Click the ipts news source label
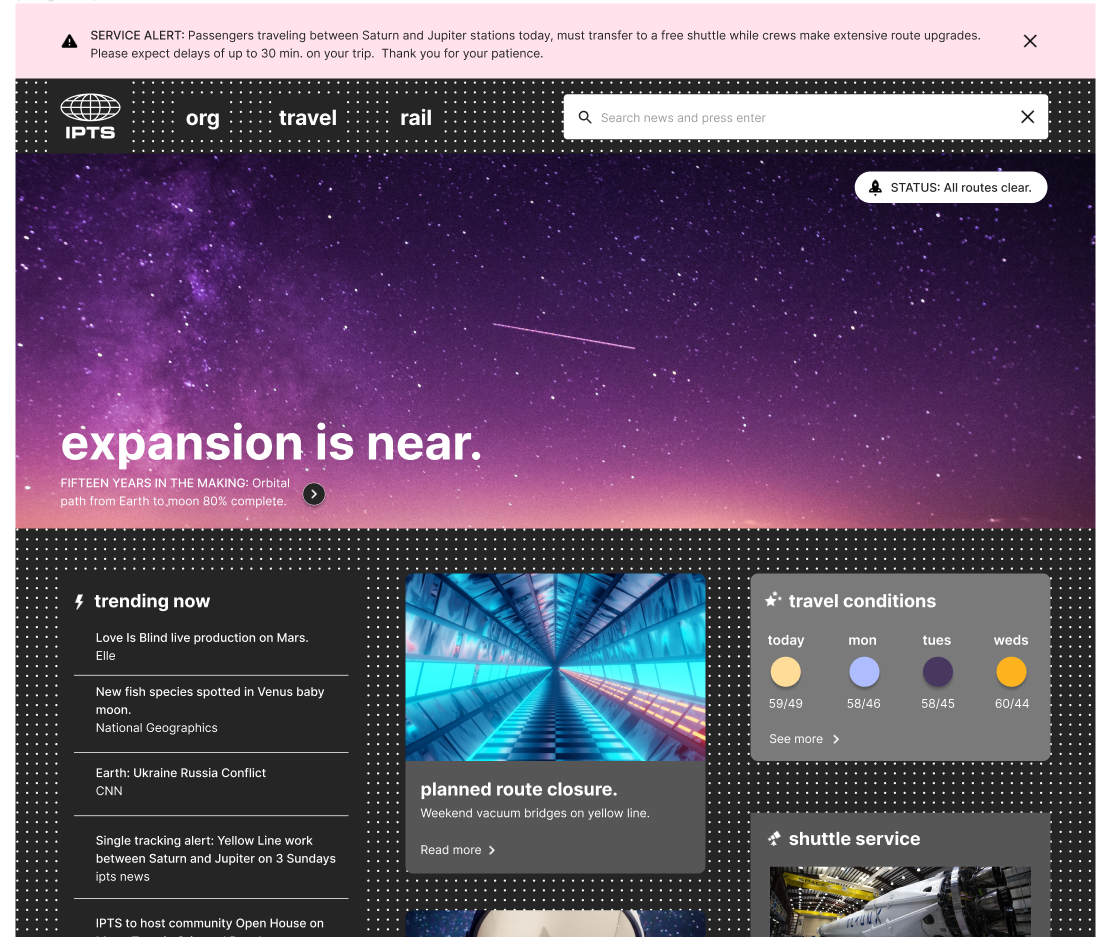The image size is (1117, 937). tap(123, 876)
